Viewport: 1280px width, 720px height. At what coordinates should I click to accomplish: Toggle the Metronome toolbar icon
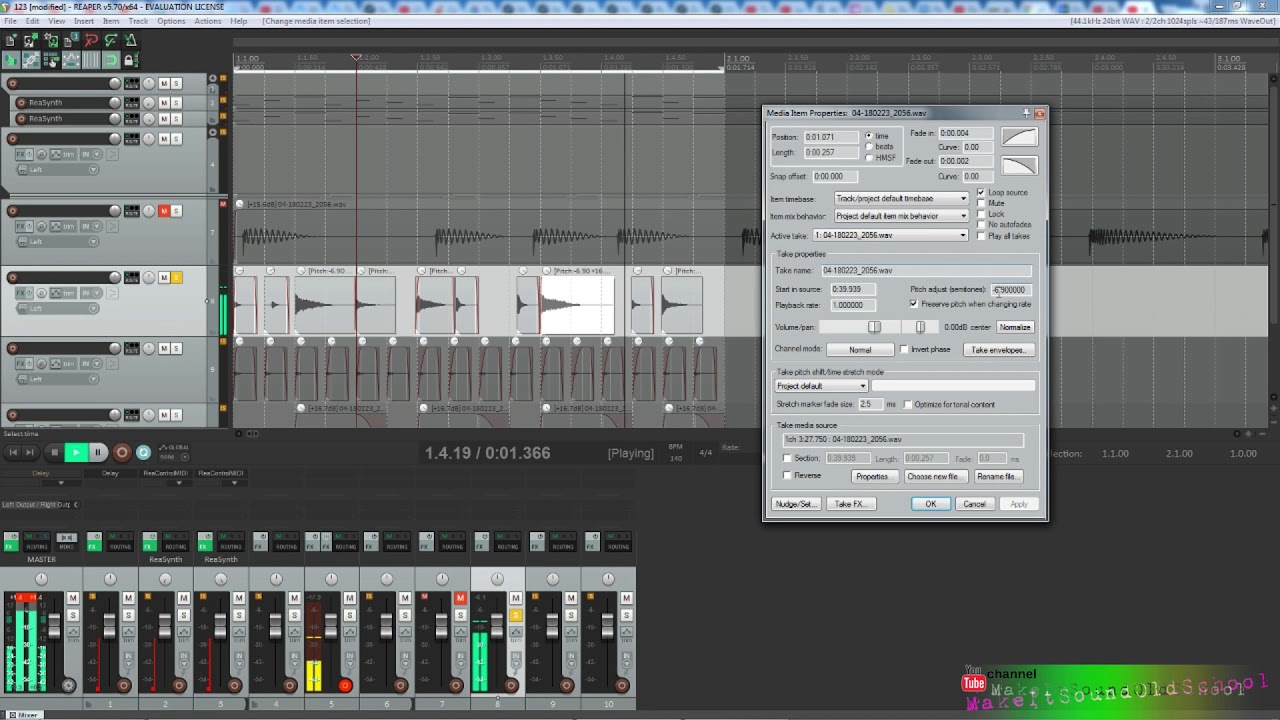click(x=131, y=40)
